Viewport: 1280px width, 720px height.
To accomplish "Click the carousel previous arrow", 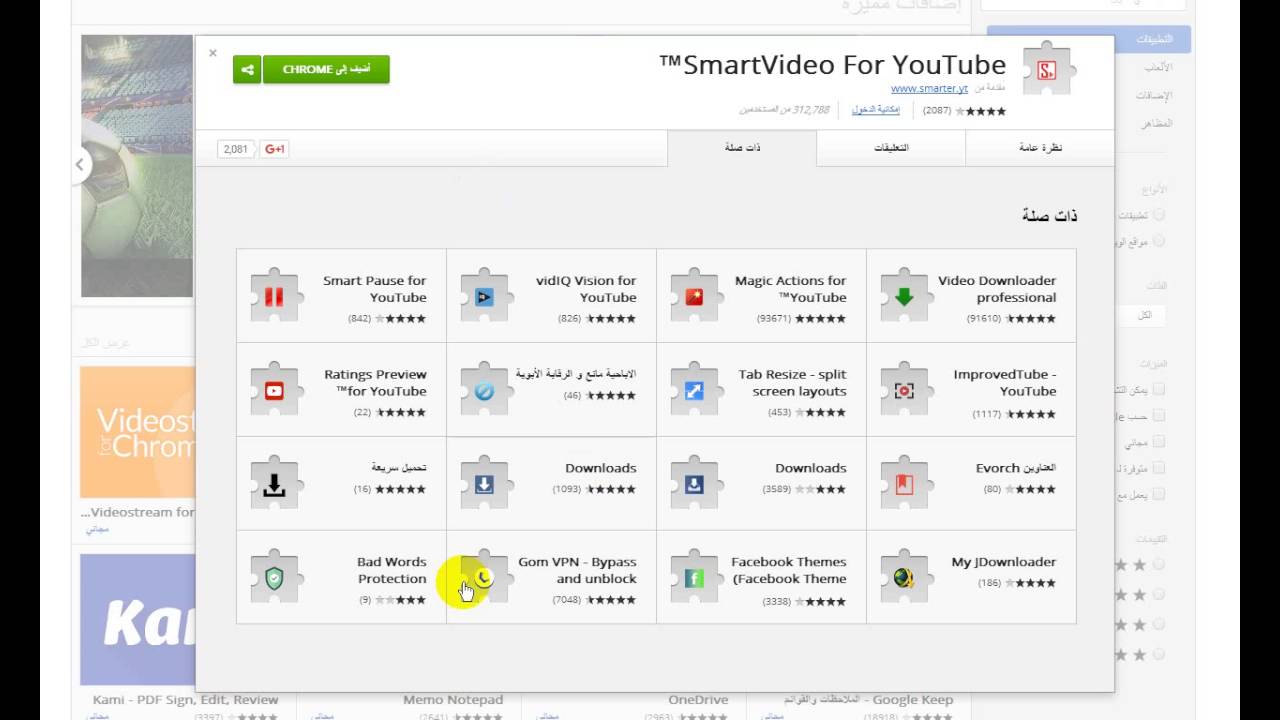I will [79, 165].
